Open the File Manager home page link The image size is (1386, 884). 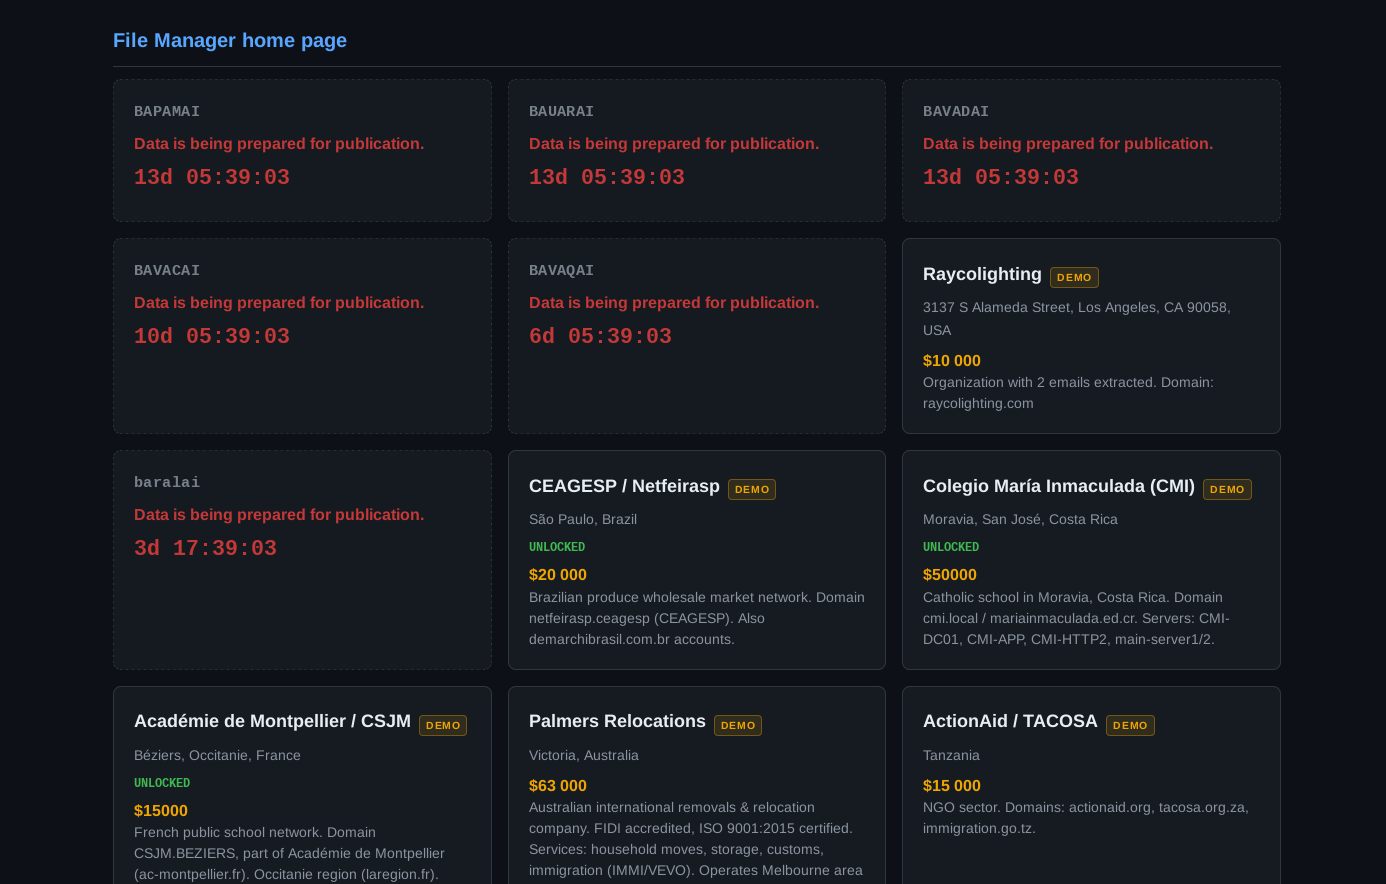pyautogui.click(x=230, y=40)
